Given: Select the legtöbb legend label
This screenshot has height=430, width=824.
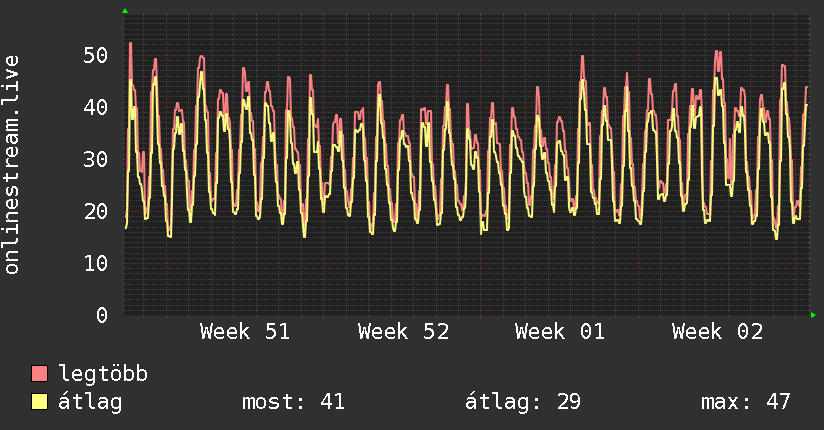Looking at the screenshot, I should tap(103, 374).
